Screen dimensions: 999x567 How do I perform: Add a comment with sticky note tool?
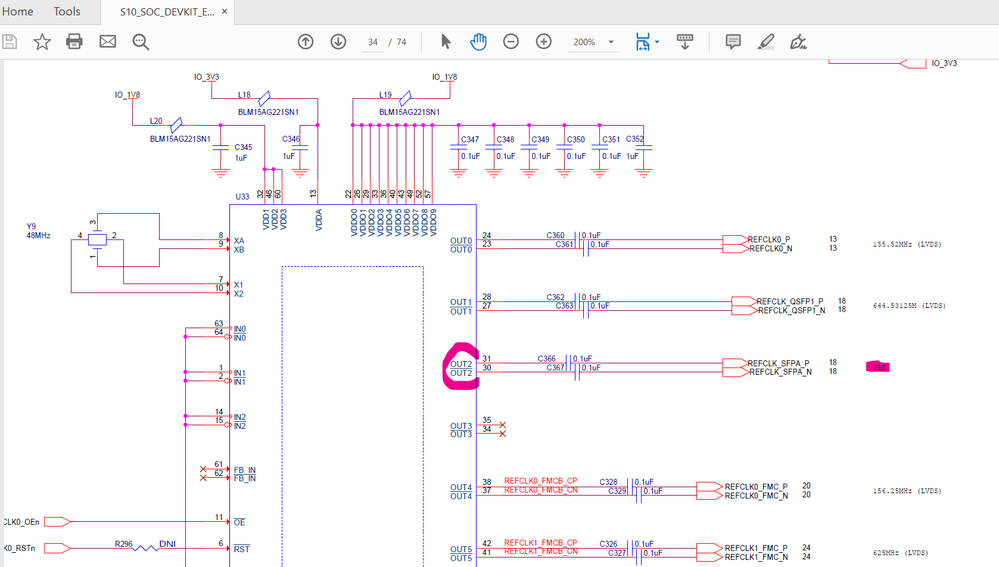(x=733, y=42)
